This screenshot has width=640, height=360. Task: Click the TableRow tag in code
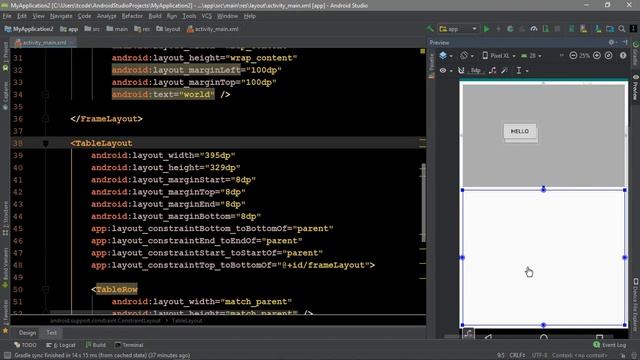click(x=117, y=289)
